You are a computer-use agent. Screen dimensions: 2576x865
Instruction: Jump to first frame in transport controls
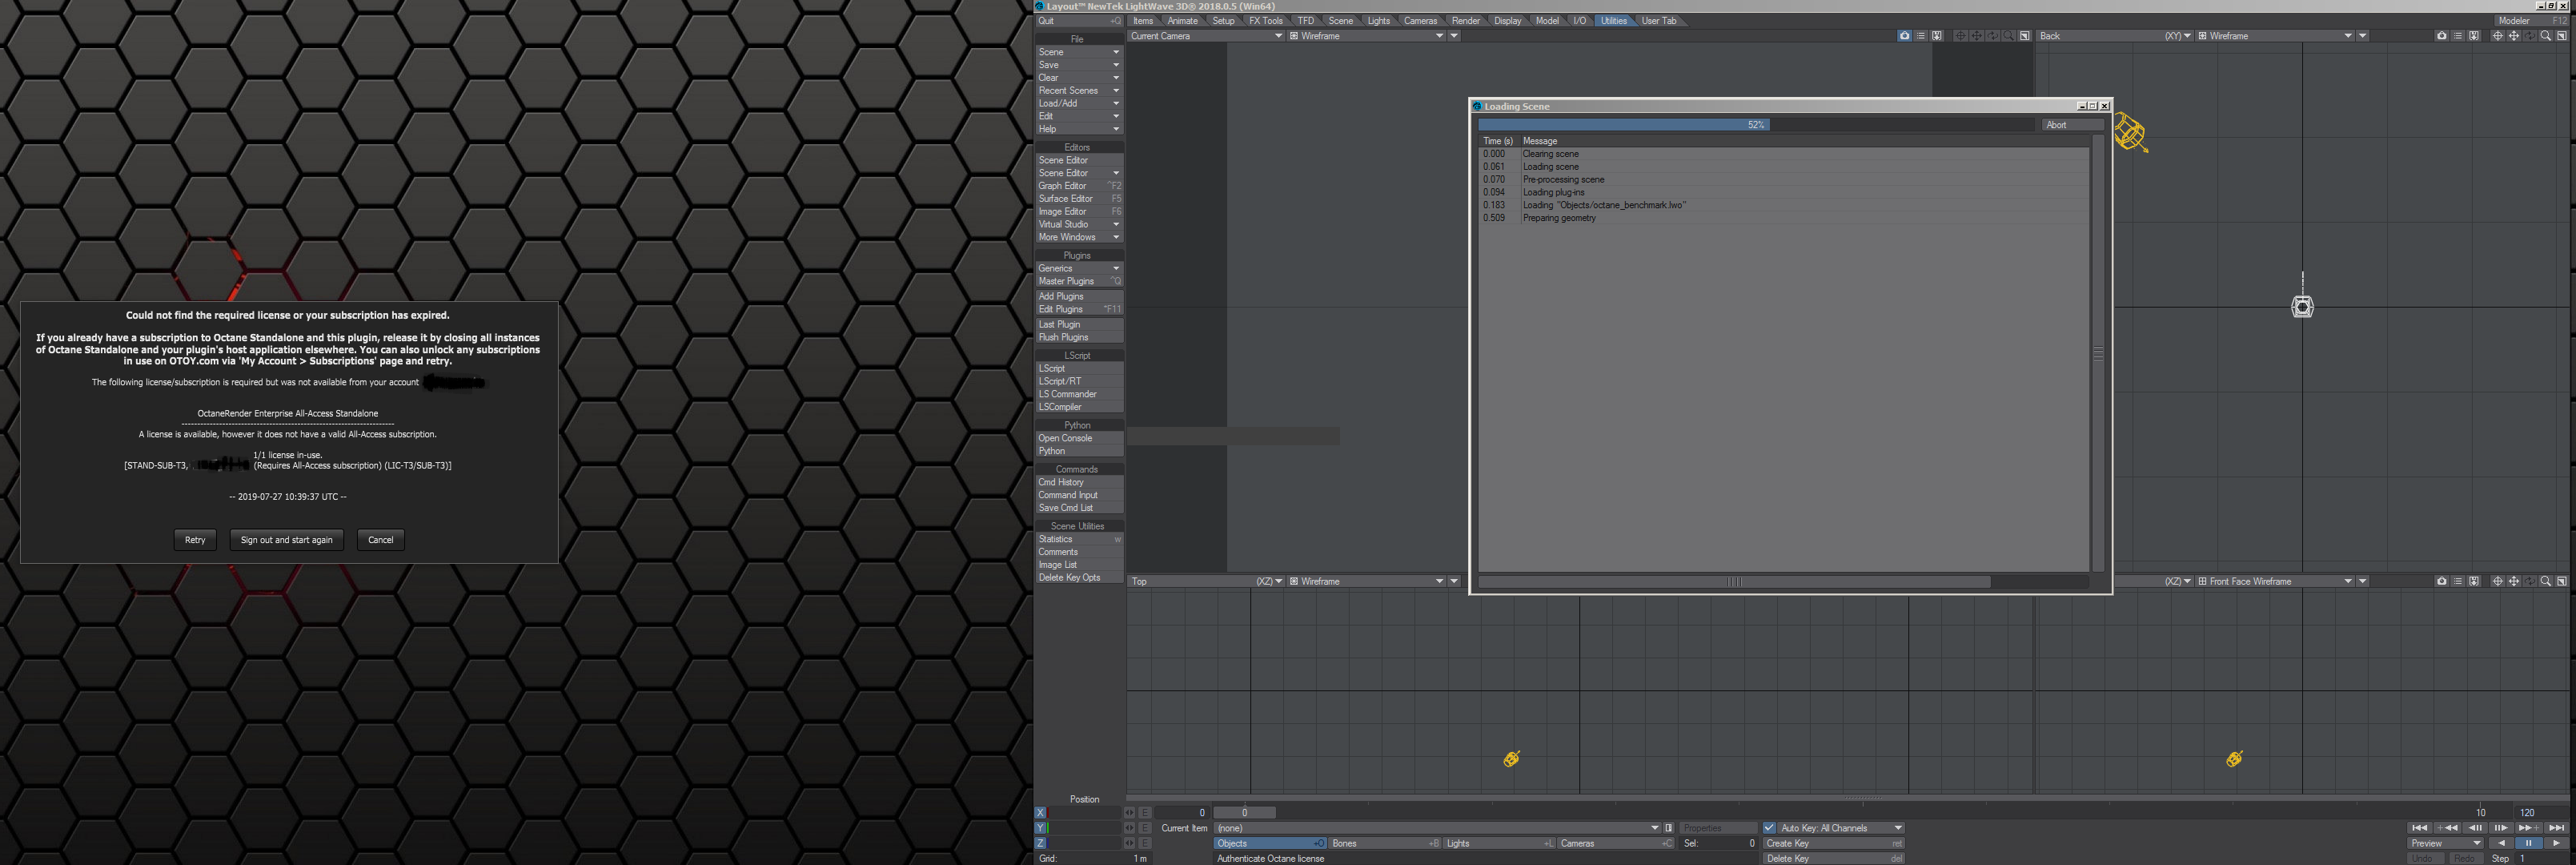pyautogui.click(x=2418, y=828)
